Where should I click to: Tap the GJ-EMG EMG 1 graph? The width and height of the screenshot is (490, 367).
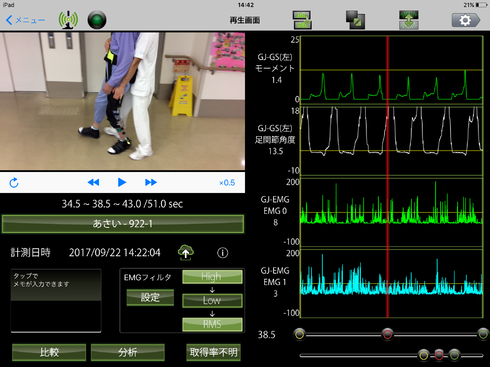[392, 283]
